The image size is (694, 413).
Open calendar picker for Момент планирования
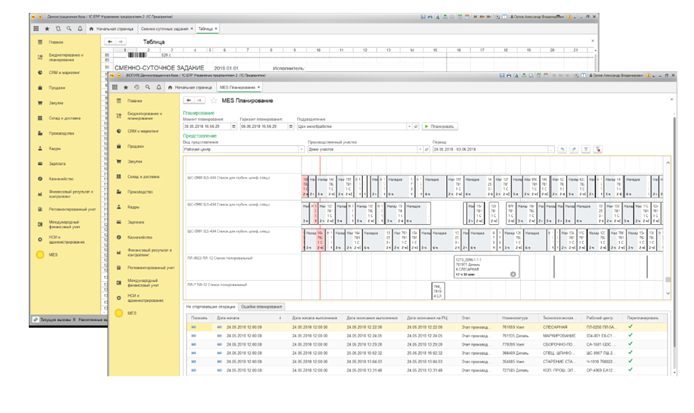click(234, 127)
